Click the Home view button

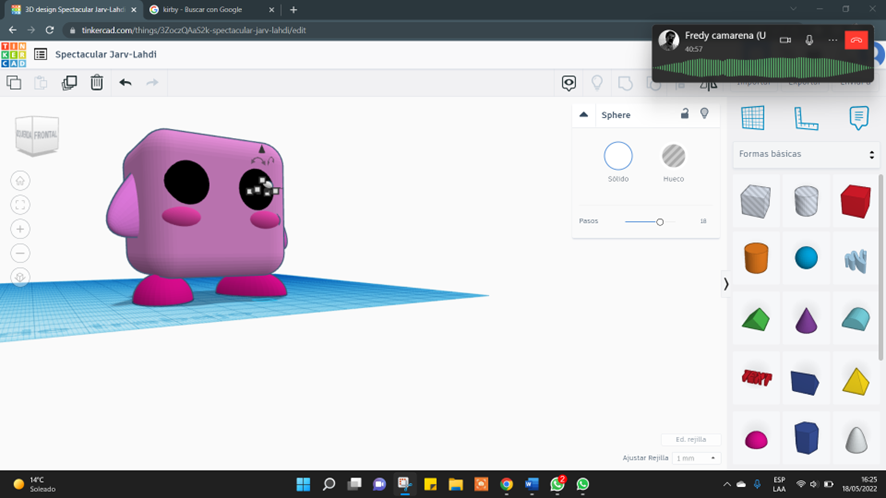(20, 181)
